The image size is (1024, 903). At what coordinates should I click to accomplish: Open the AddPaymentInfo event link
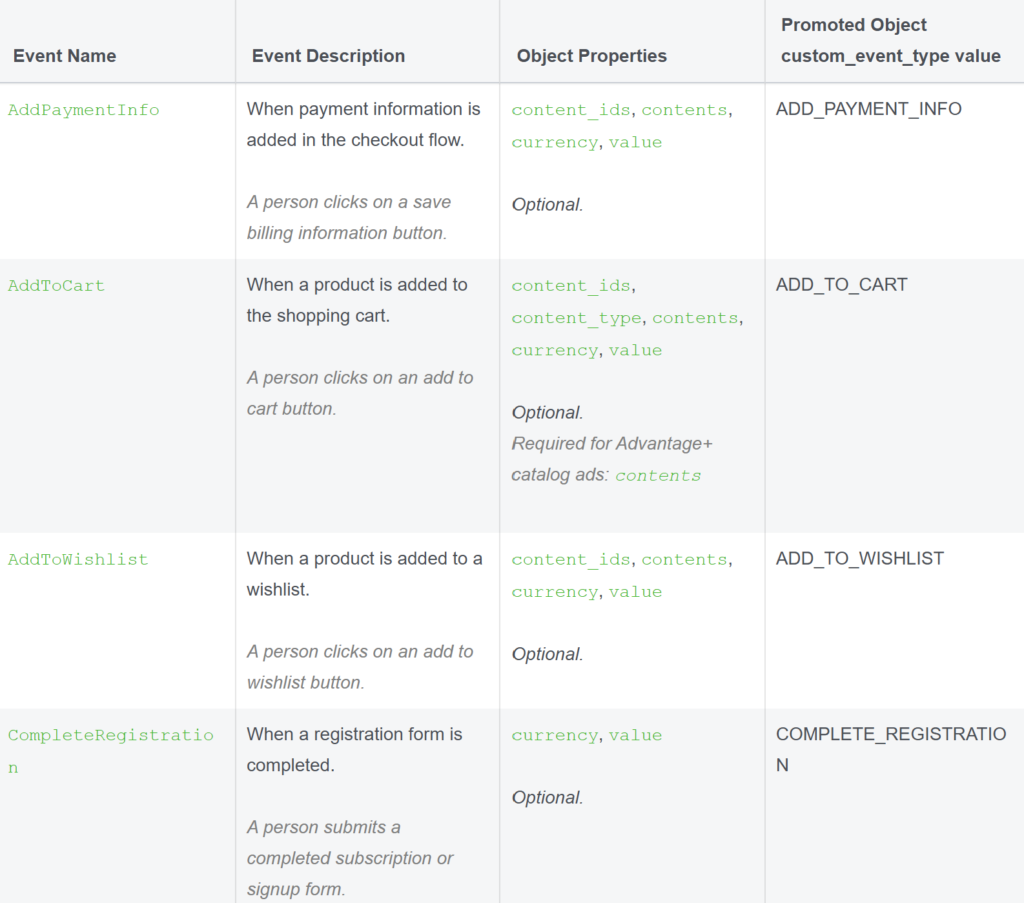[x=84, y=110]
